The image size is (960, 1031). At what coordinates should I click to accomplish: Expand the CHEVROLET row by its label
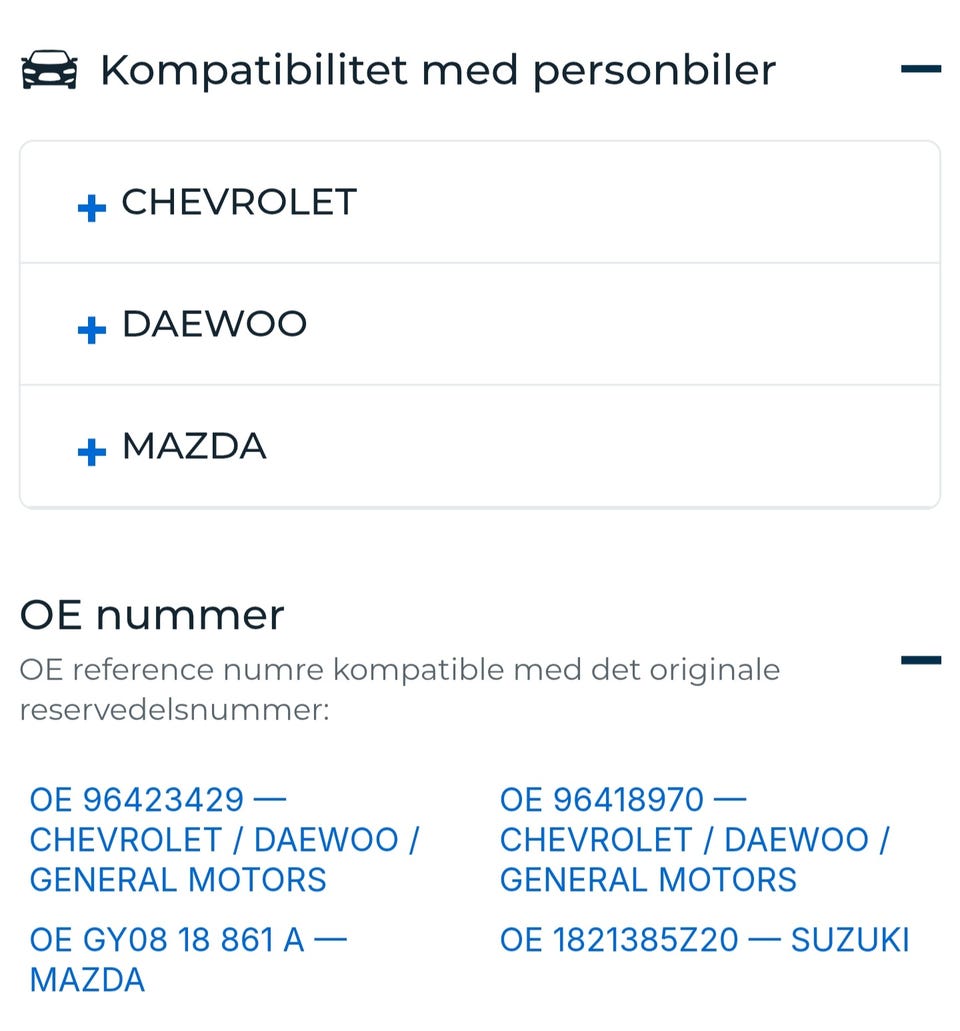239,202
